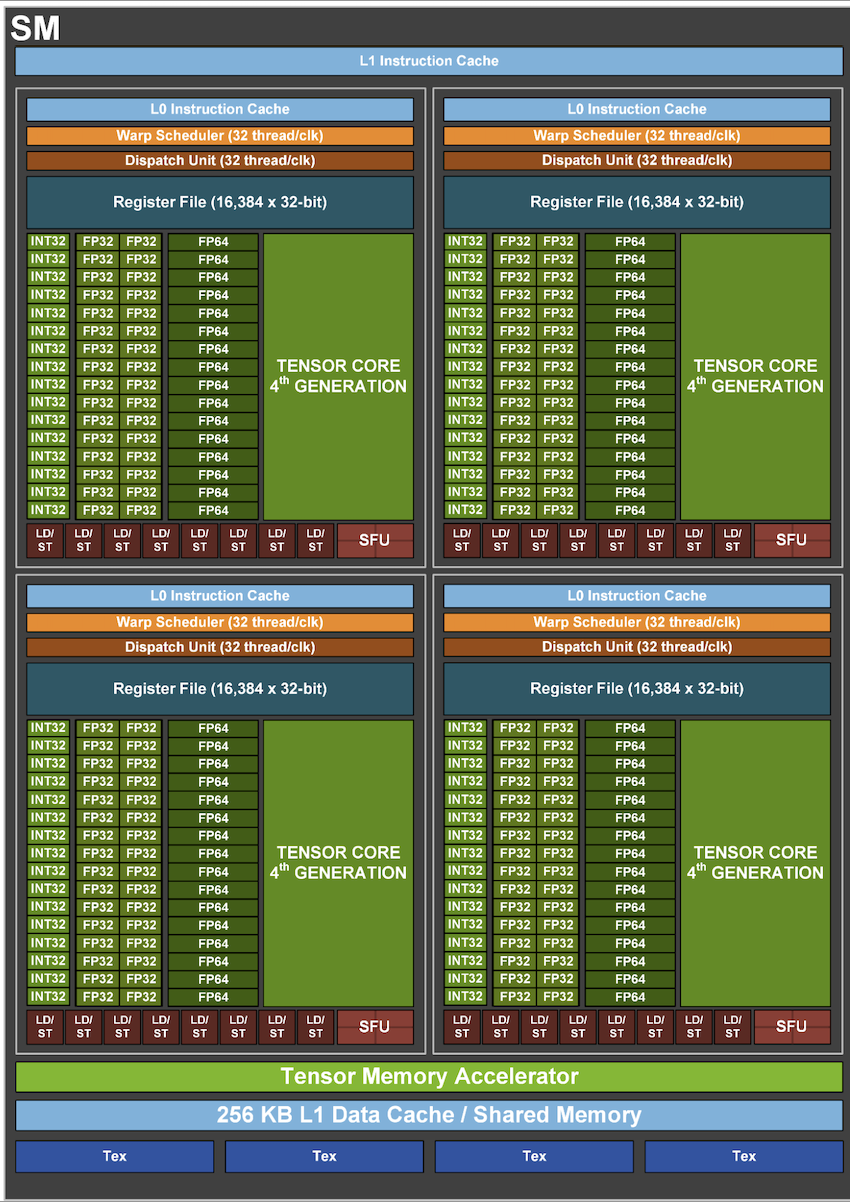Select the SFU unit in the bottom-right quadrant
The width and height of the screenshot is (850, 1202).
tap(792, 1026)
